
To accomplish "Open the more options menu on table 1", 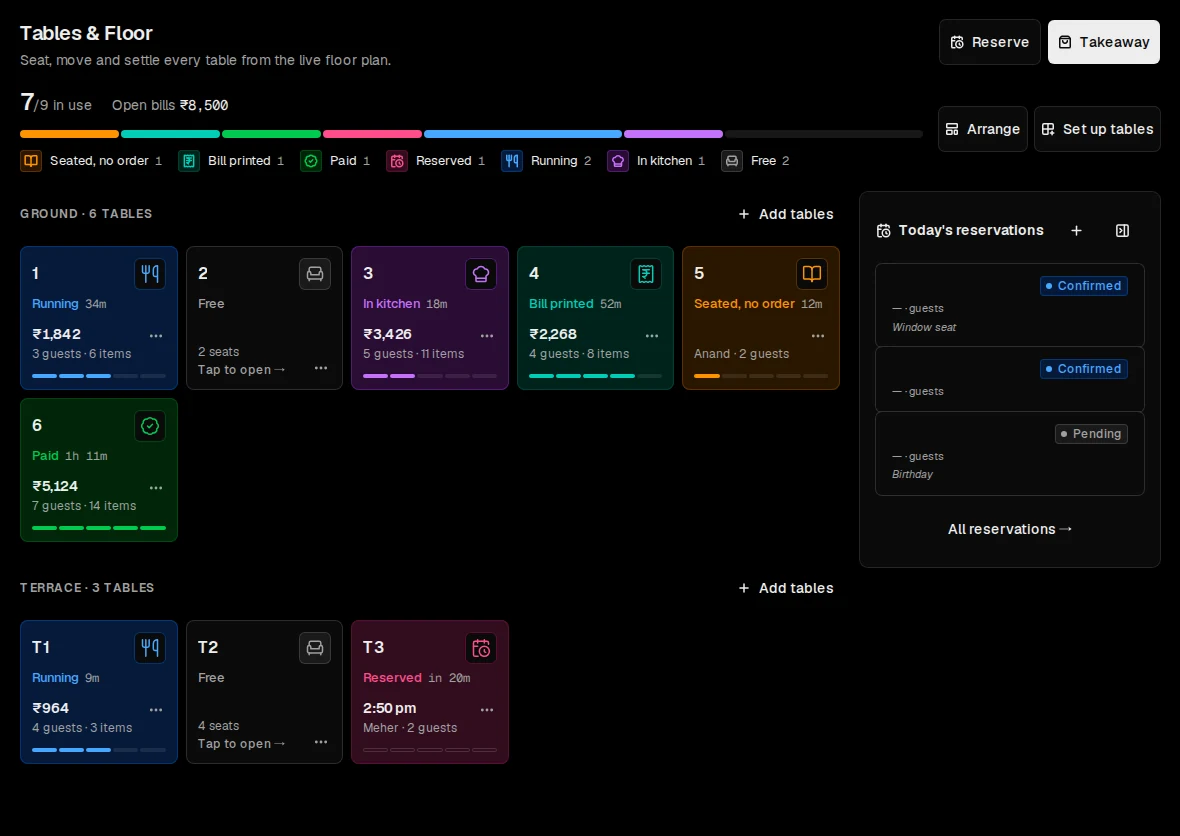I will click(x=156, y=336).
